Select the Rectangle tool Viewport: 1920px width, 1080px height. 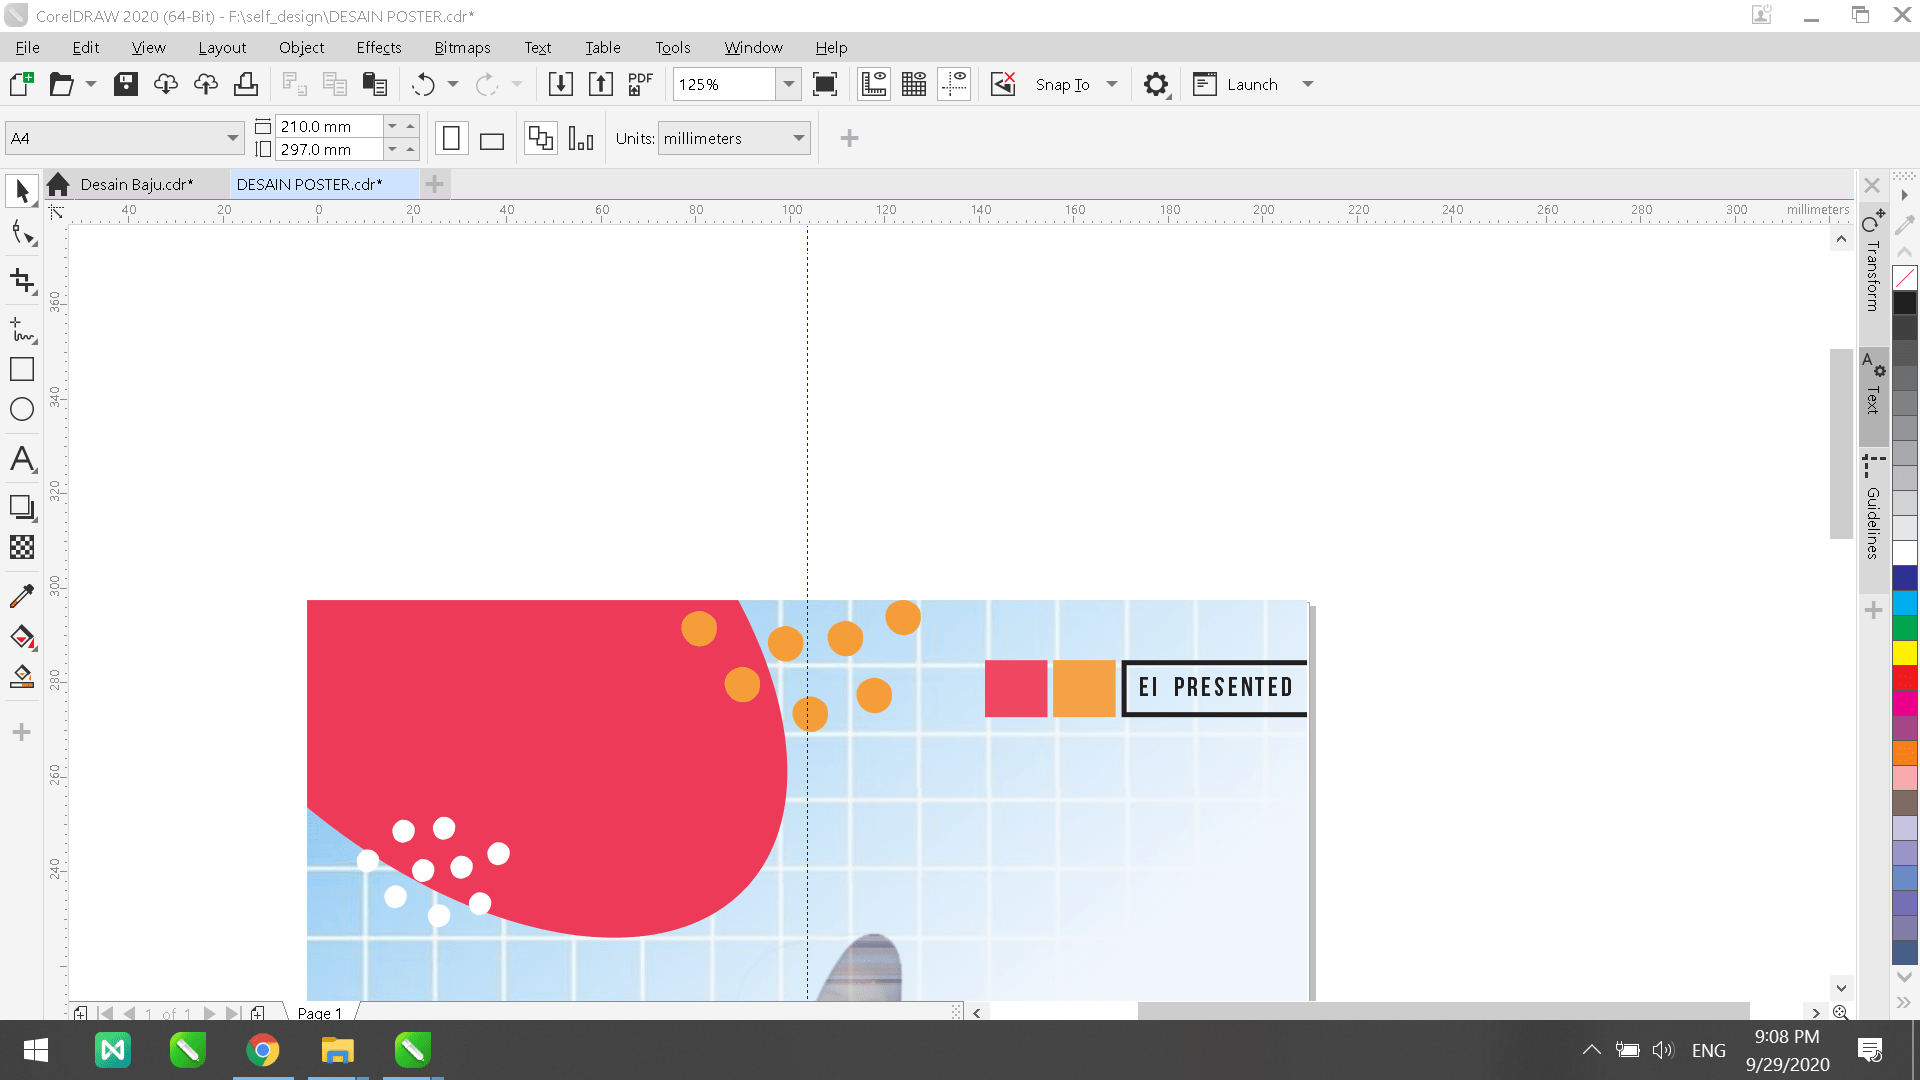point(21,368)
